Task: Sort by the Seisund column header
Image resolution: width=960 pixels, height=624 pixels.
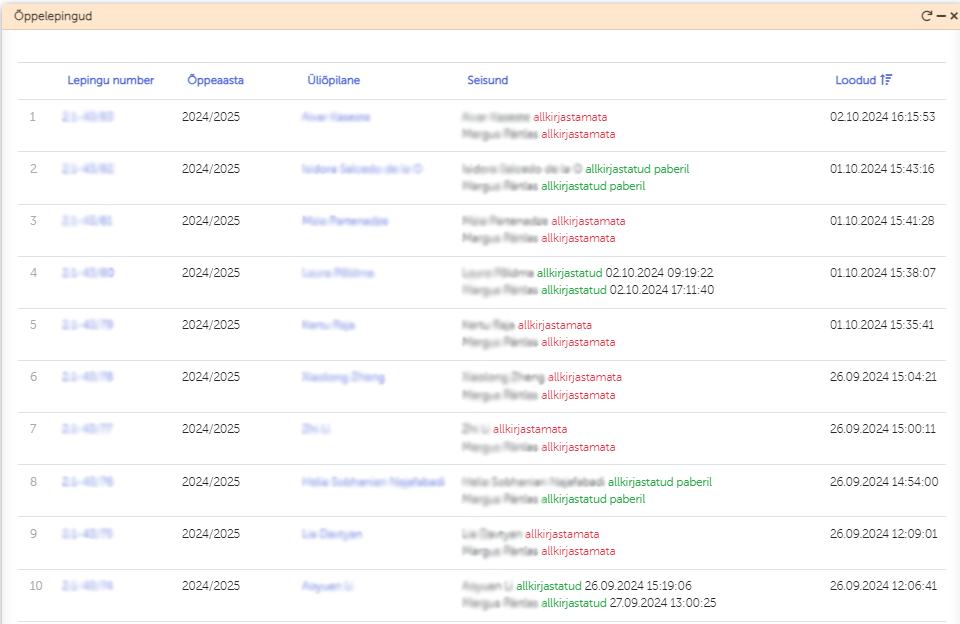Action: [487, 80]
